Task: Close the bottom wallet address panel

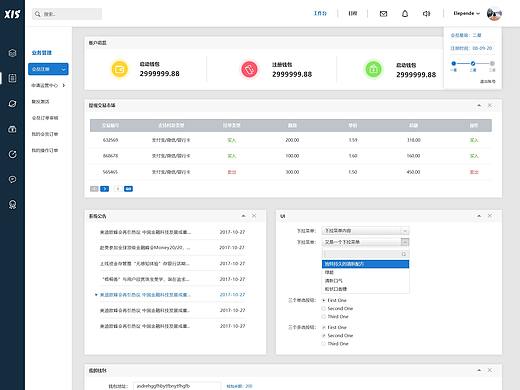Action: pos(490,370)
